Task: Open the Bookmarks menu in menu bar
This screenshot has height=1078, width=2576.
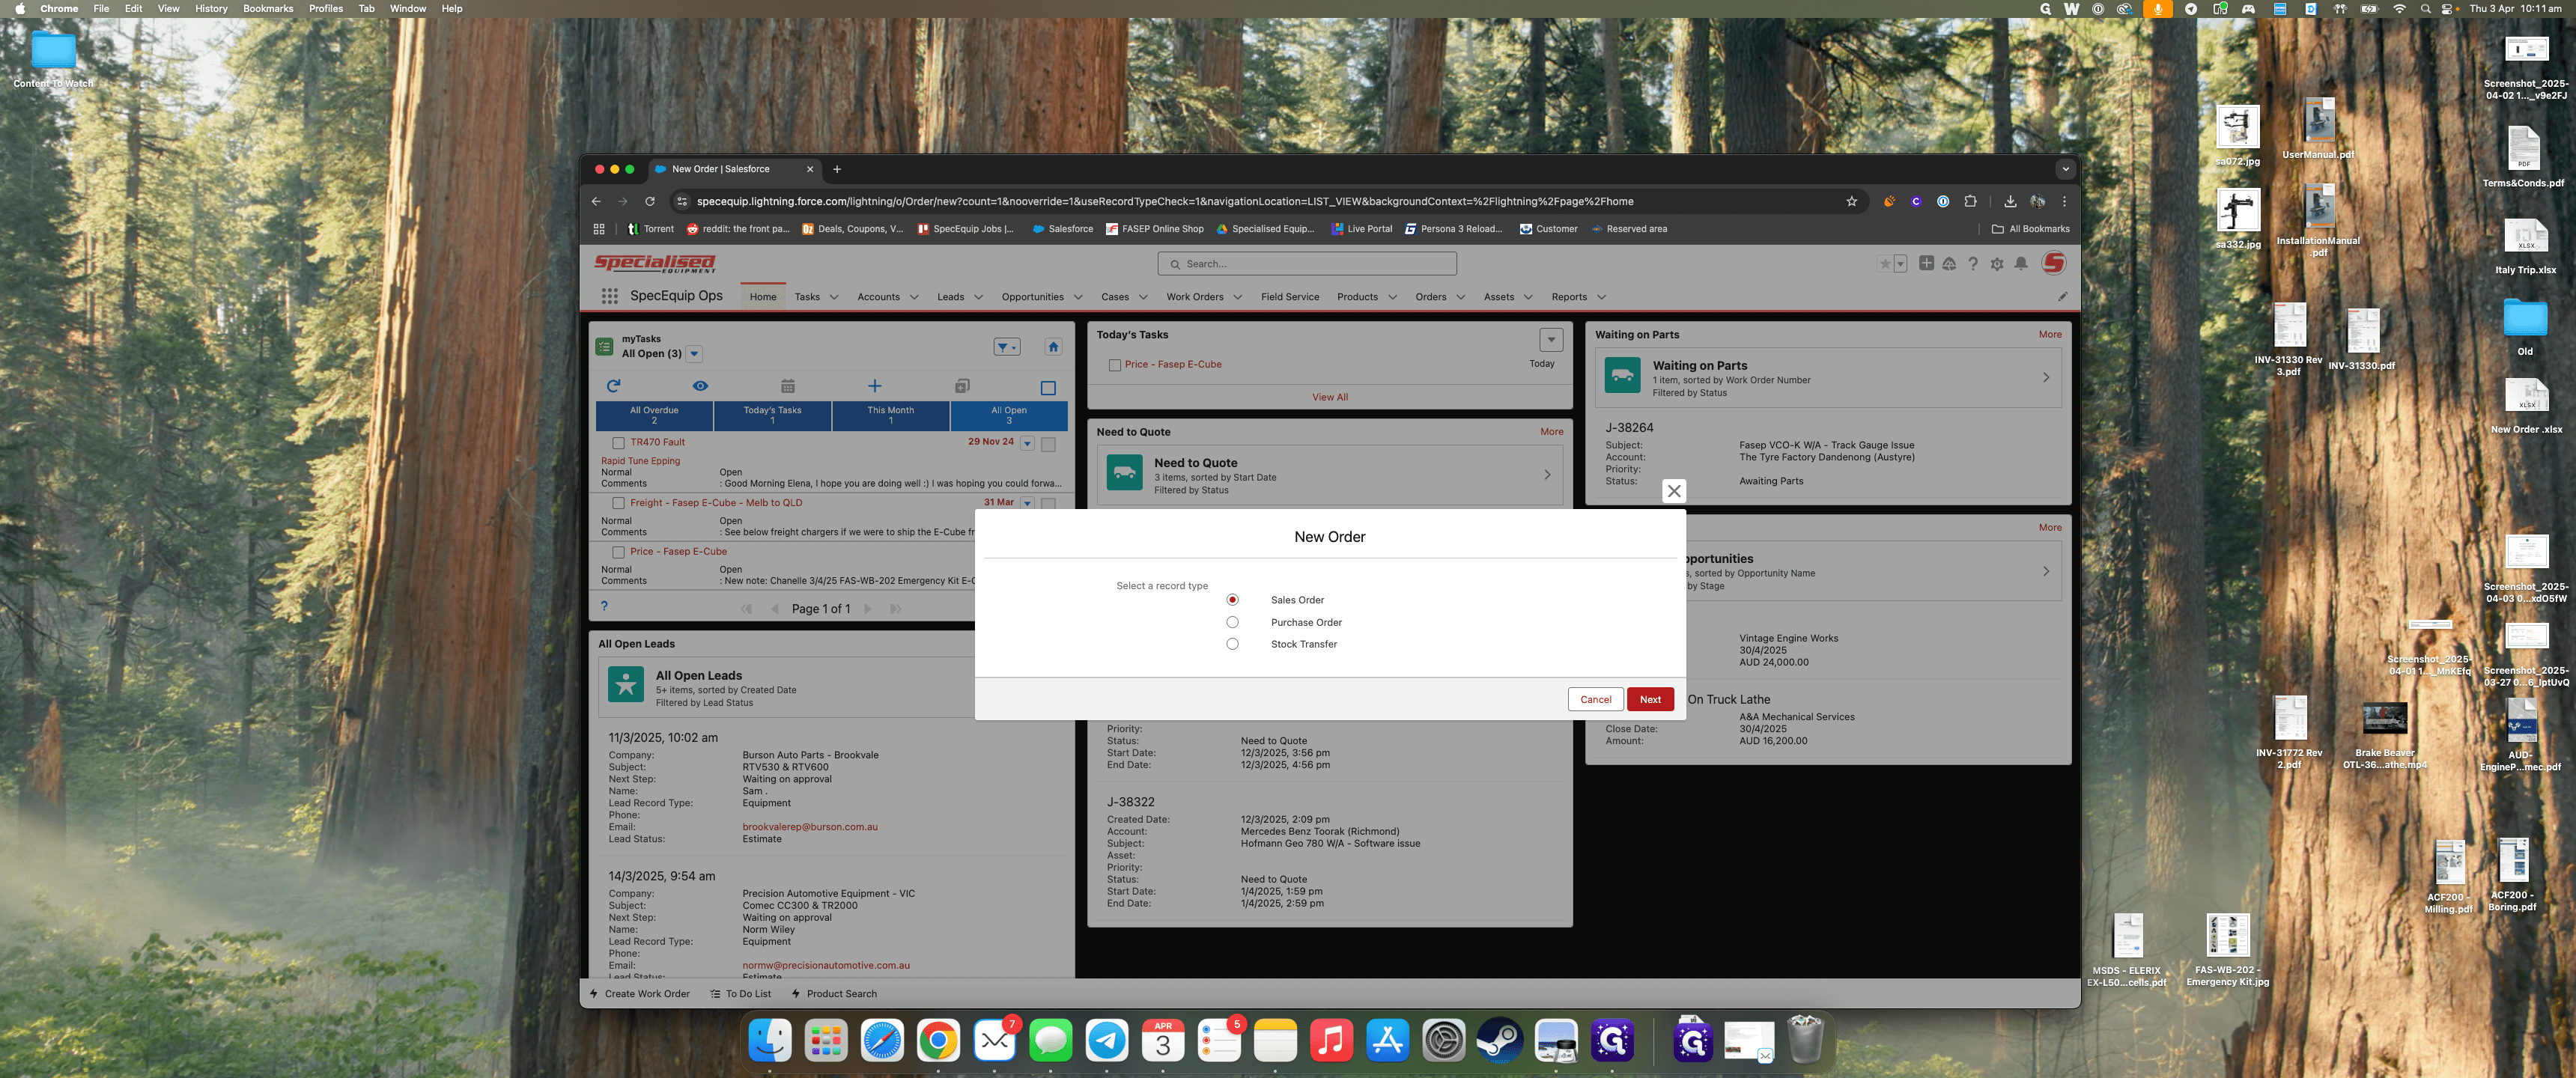Action: (267, 9)
